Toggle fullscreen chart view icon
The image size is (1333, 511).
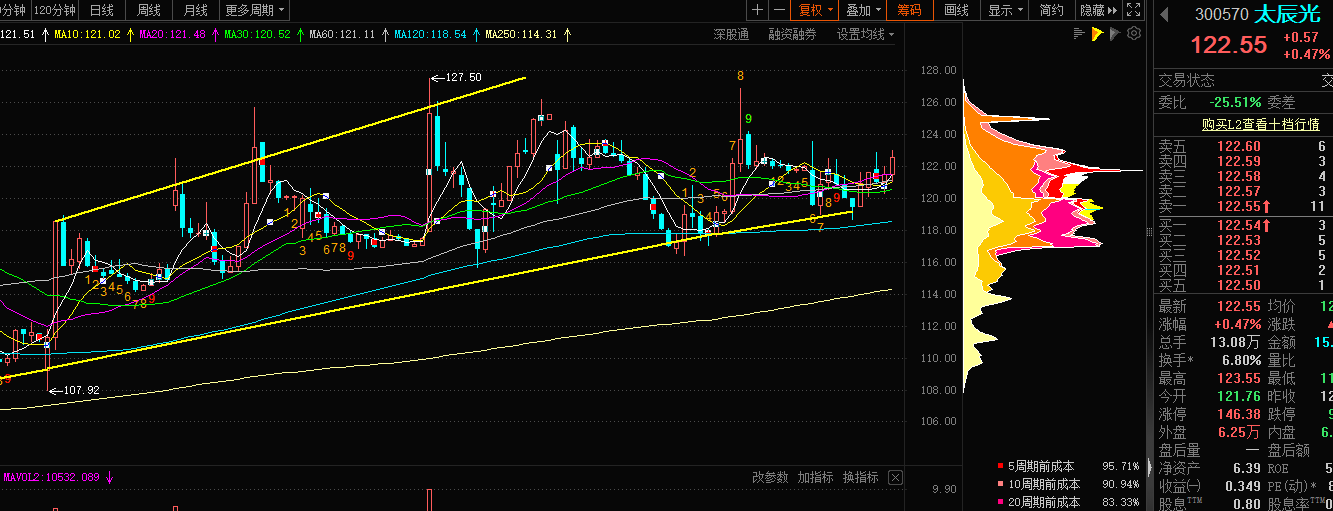tap(1133, 10)
